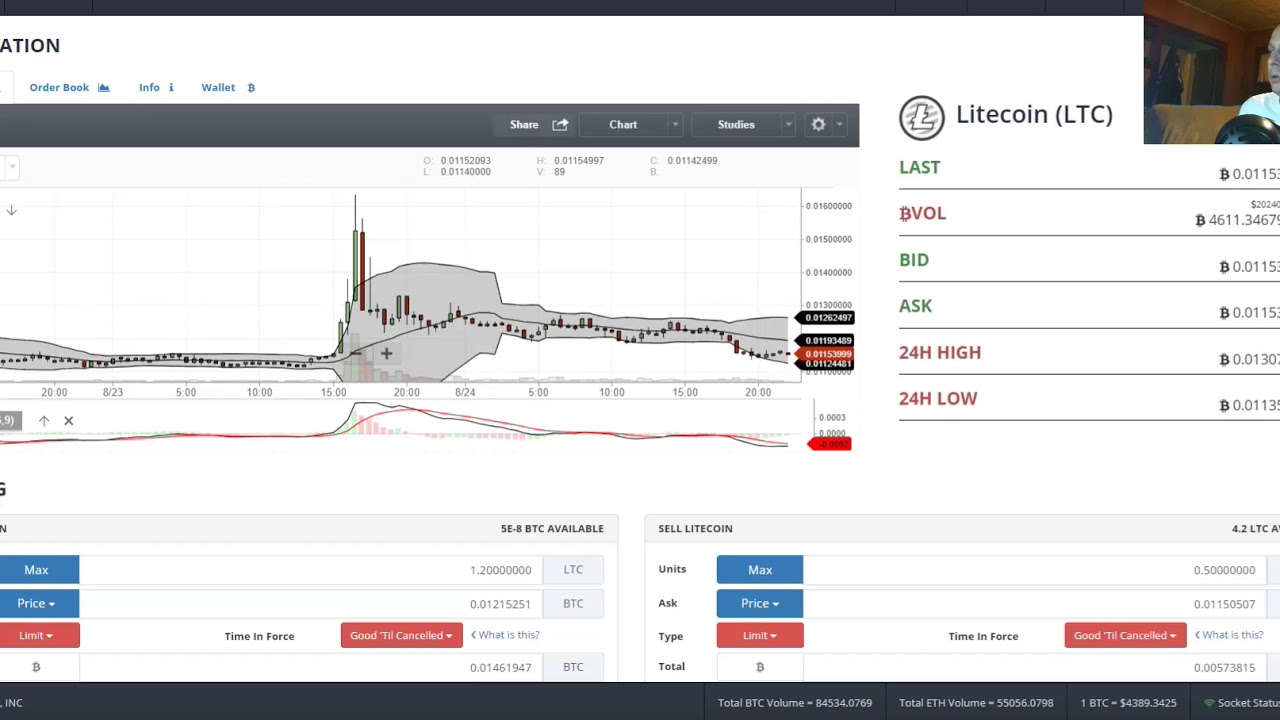Click the Order Book chart icon
Viewport: 1280px width, 720px height.
point(103,87)
